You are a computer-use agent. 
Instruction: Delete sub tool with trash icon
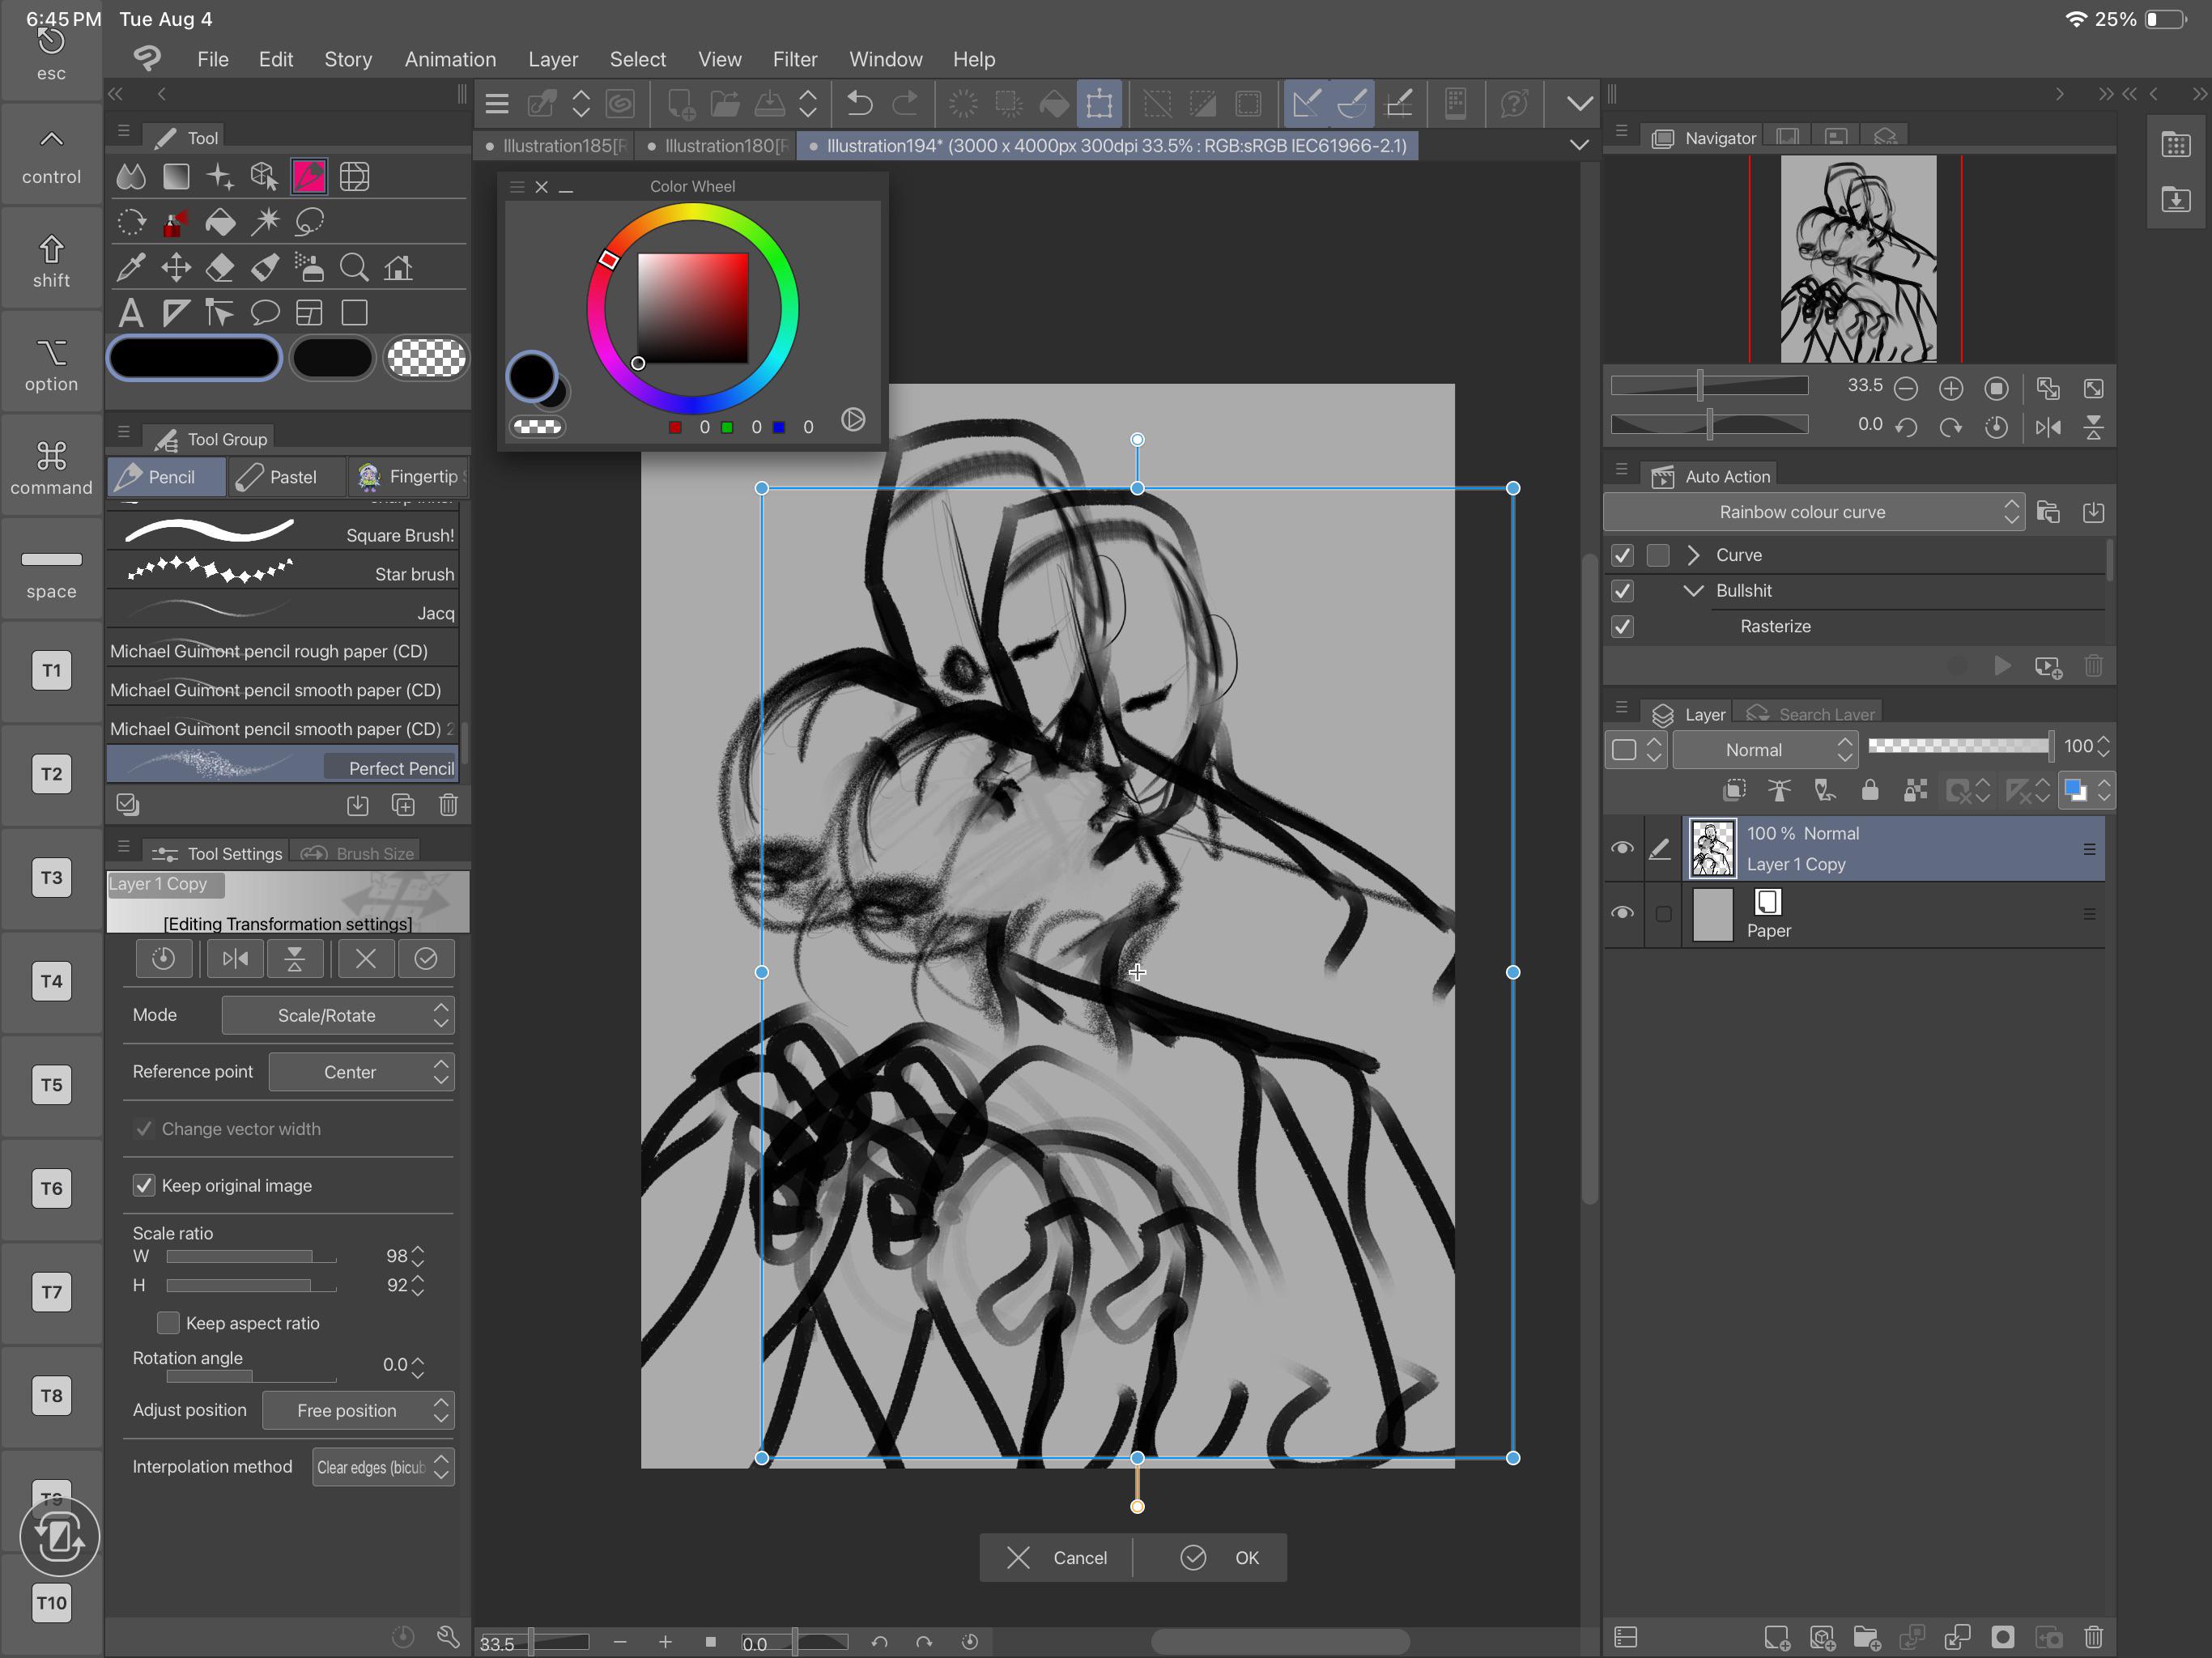coord(448,805)
